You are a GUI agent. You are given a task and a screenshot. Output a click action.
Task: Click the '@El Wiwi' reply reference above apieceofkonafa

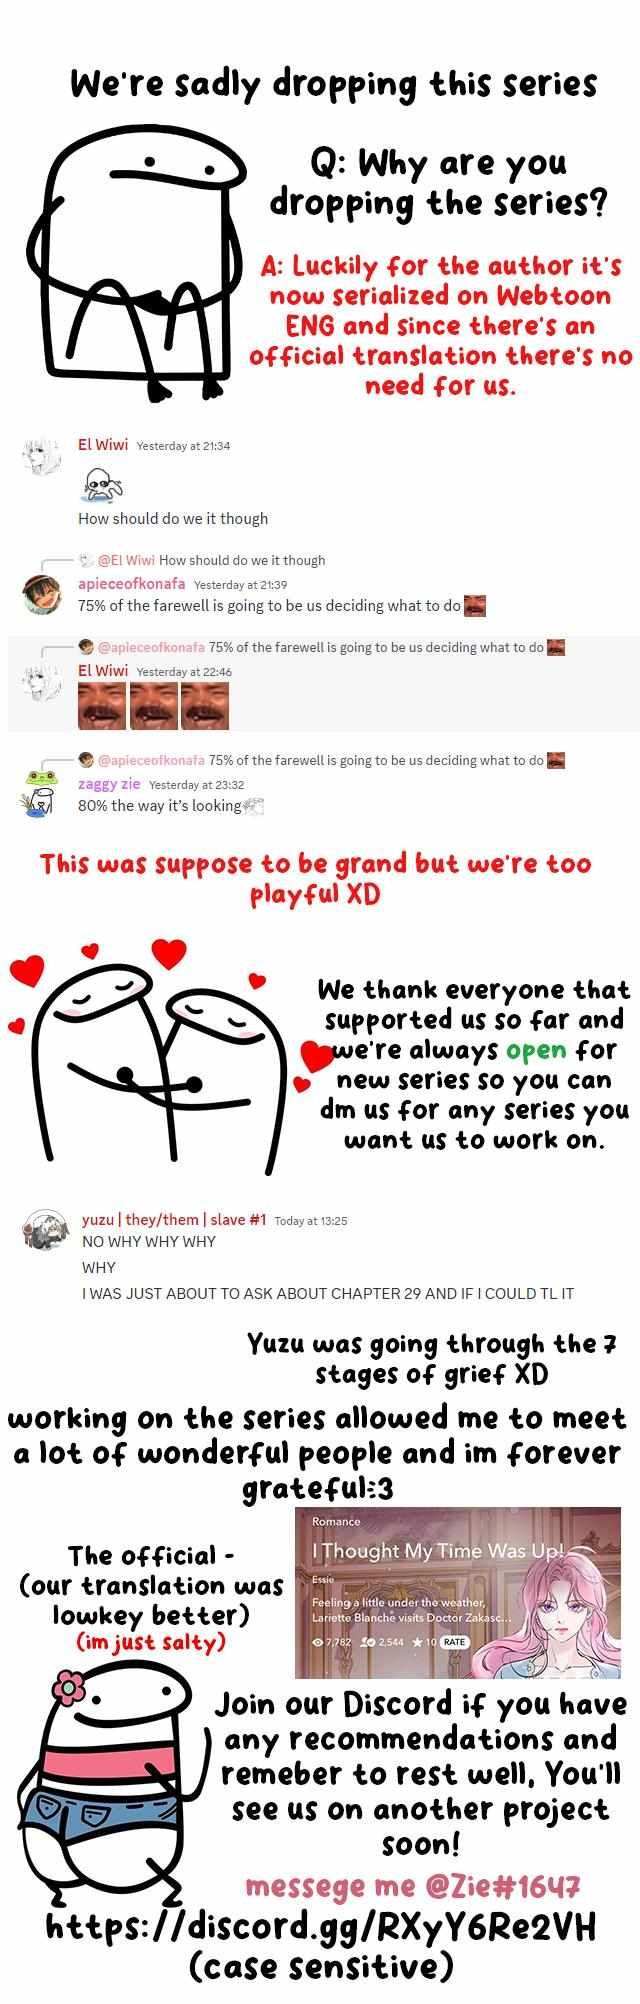pos(126,560)
